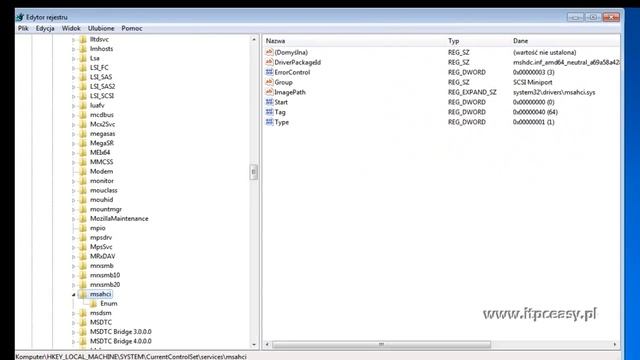Expand the MpsSvc key
Image resolution: width=640 pixels, height=360 pixels.
(x=73, y=247)
